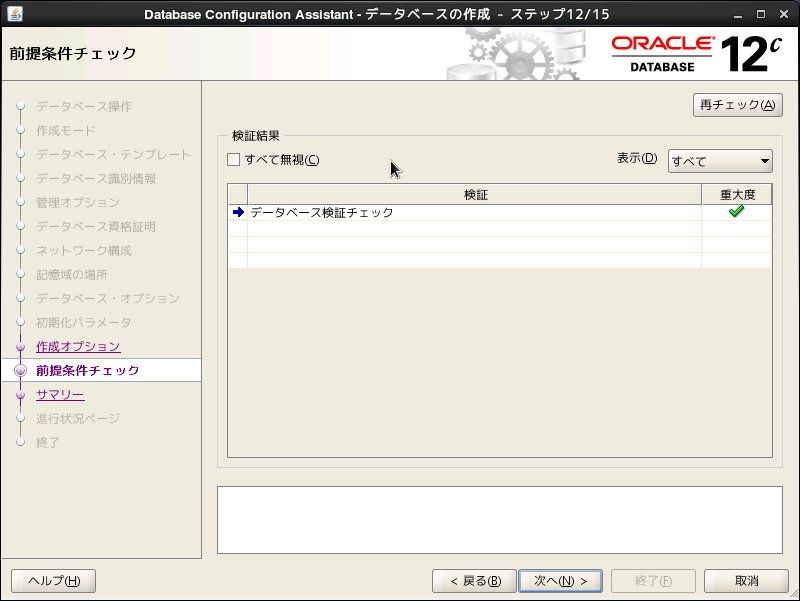Go to the 作成オプション step link
The width and height of the screenshot is (800, 601).
pos(78,346)
